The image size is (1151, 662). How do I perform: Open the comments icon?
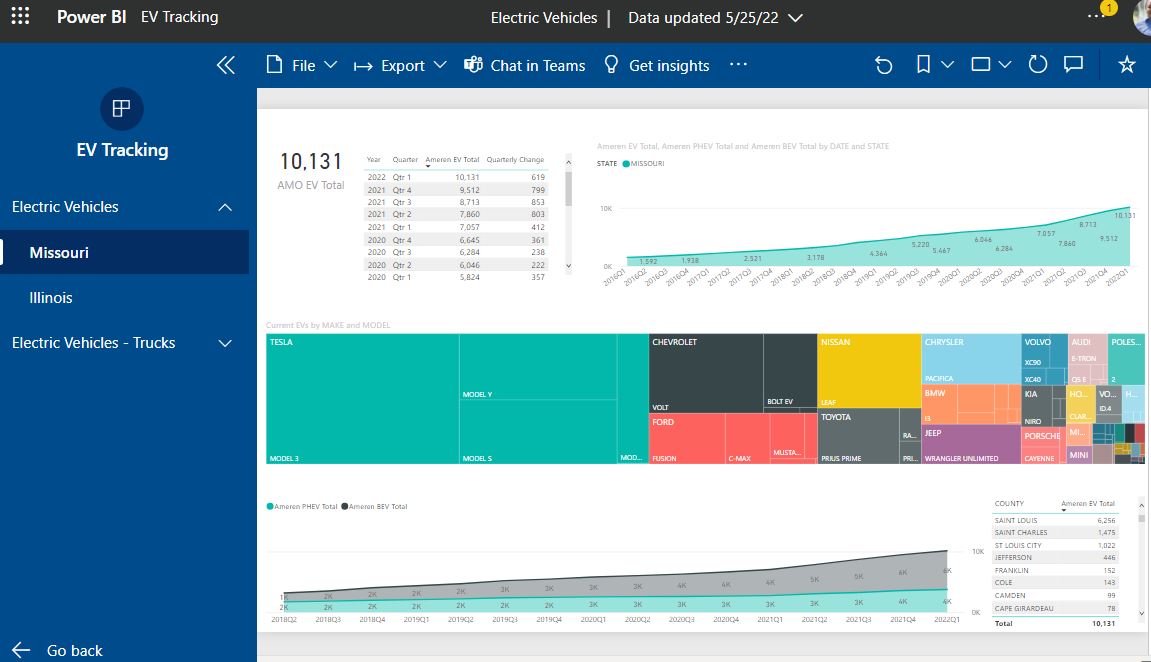tap(1074, 65)
